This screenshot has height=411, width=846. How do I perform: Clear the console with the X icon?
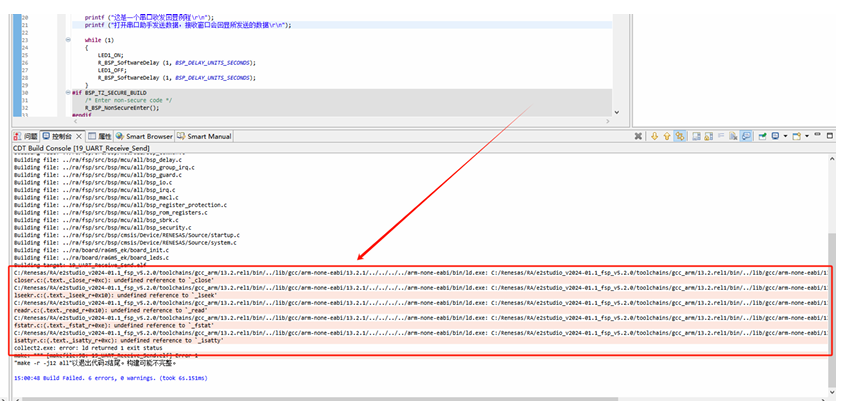(x=733, y=136)
